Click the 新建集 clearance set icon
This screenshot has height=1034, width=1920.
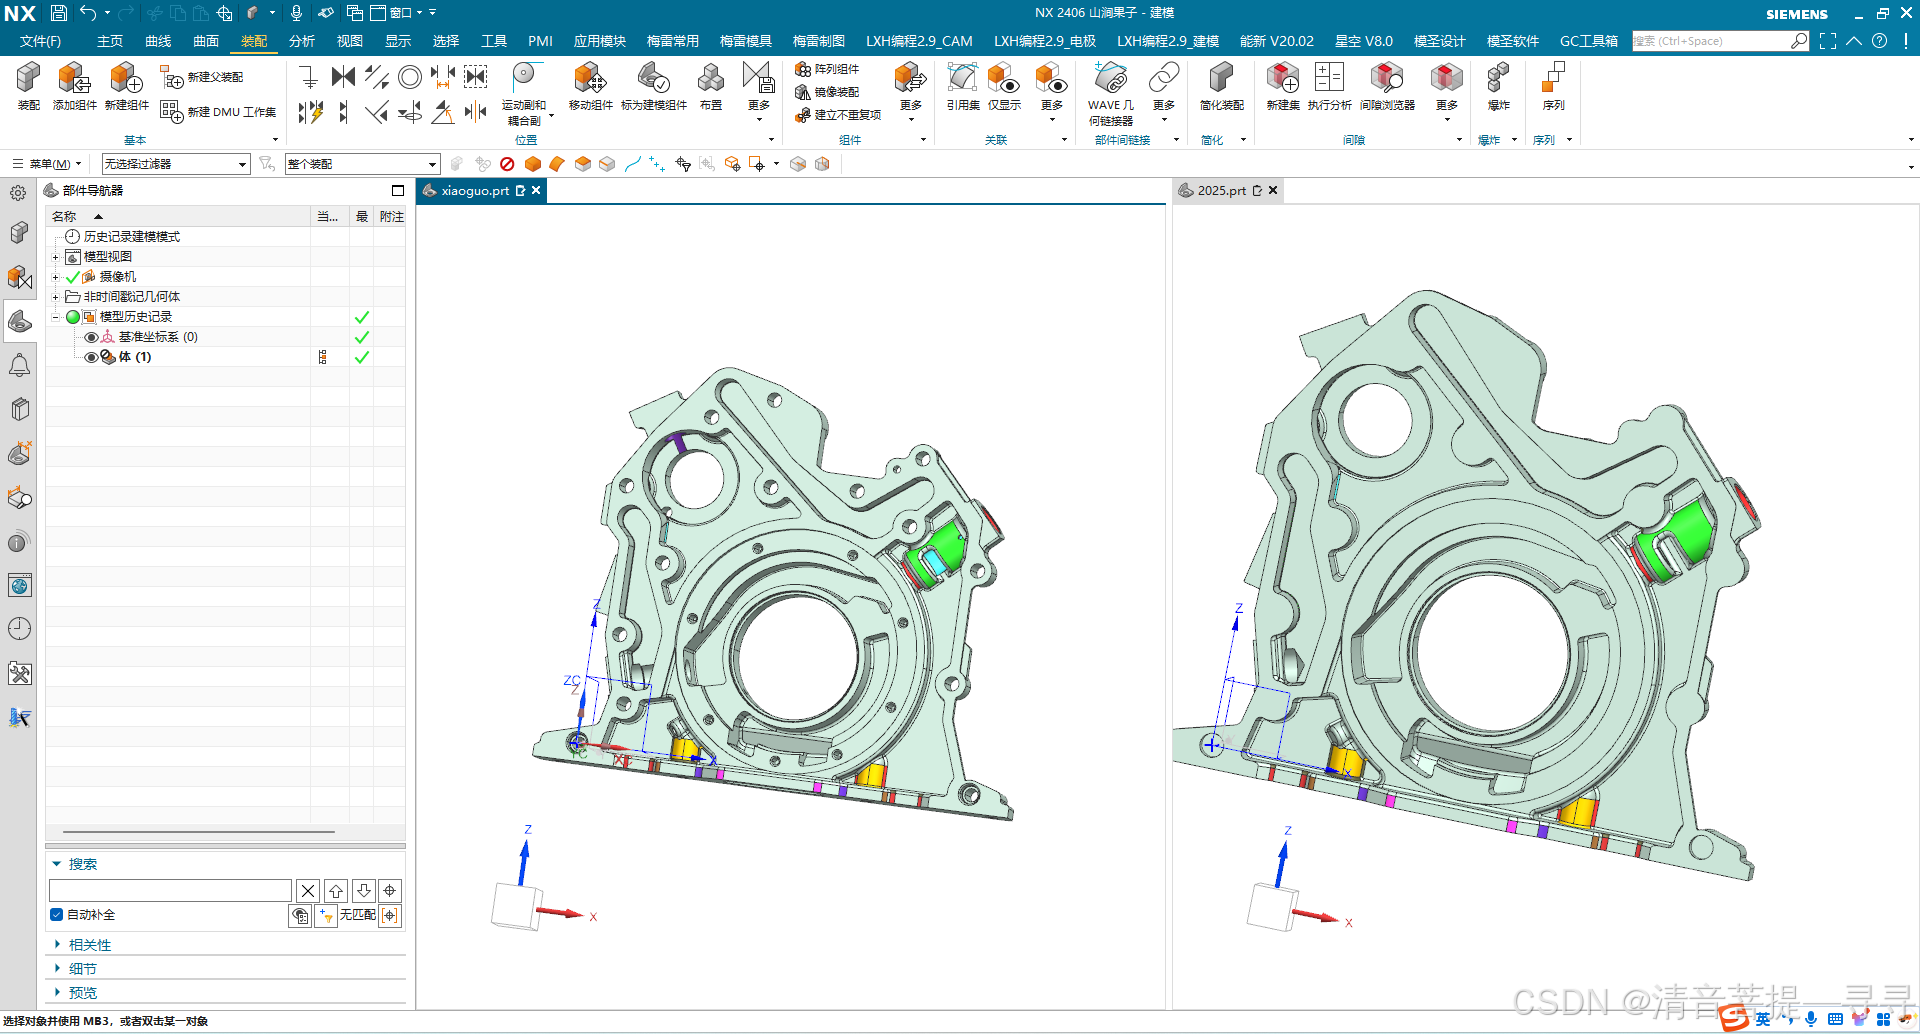1282,78
